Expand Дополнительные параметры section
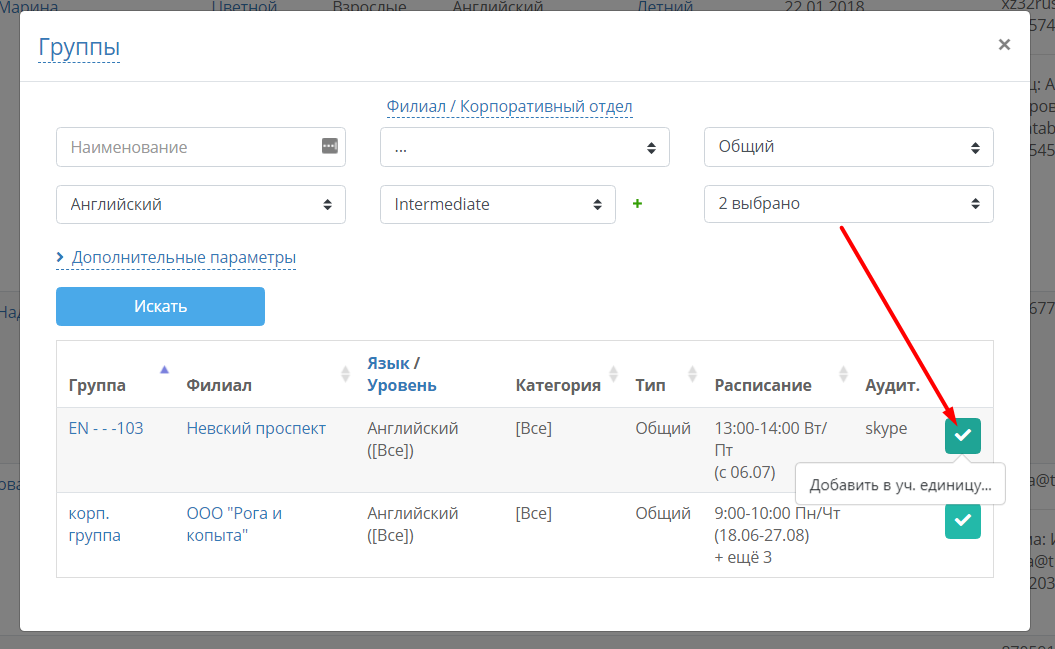This screenshot has height=649, width=1055. [x=176, y=258]
